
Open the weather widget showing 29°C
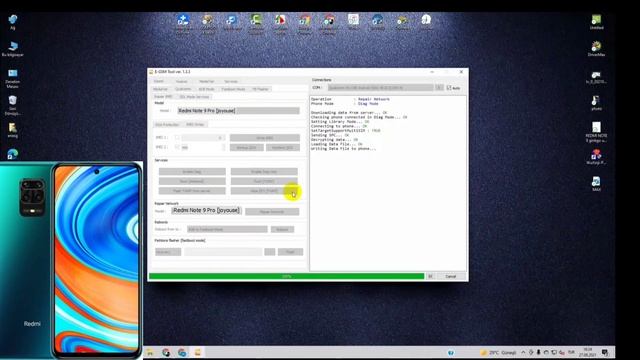click(x=498, y=352)
